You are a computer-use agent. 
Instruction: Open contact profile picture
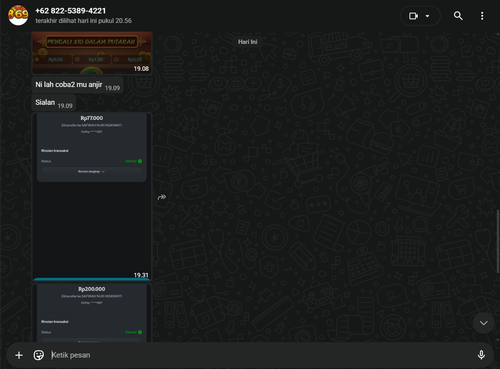(18, 15)
